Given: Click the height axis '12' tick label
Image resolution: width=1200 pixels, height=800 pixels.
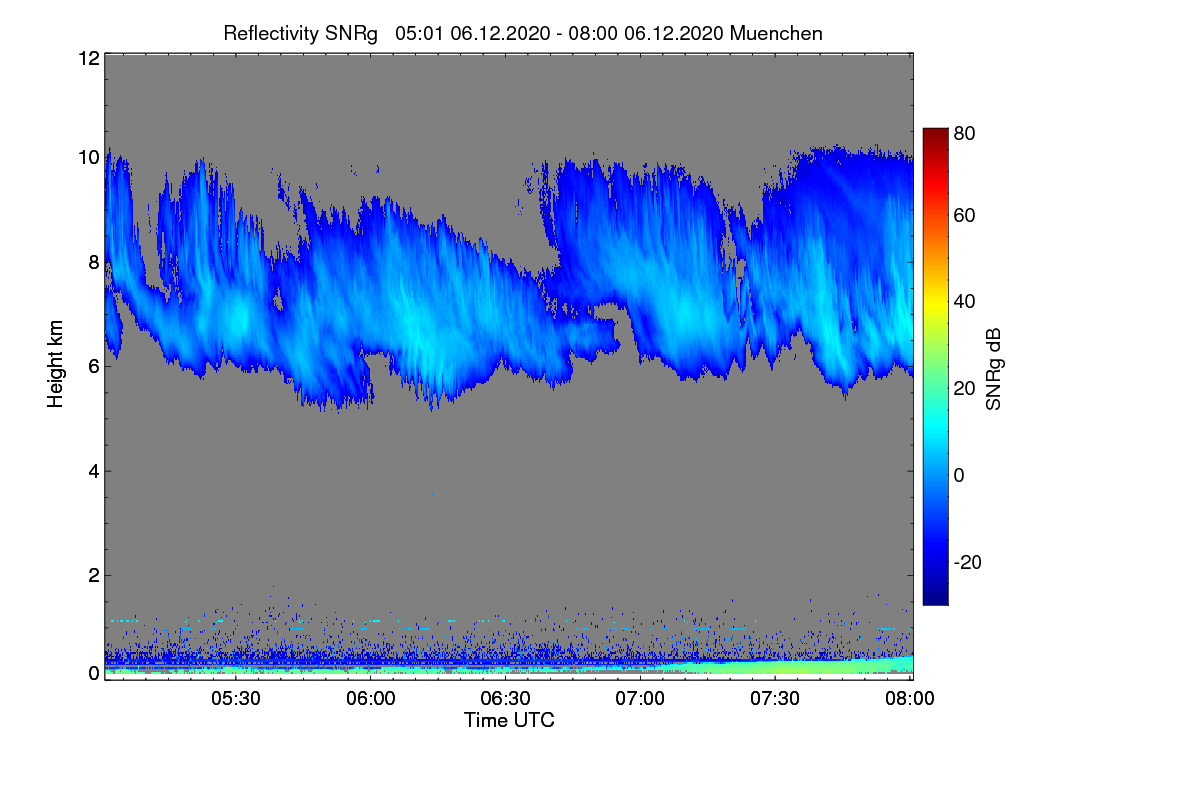Looking at the screenshot, I should pos(88,58).
